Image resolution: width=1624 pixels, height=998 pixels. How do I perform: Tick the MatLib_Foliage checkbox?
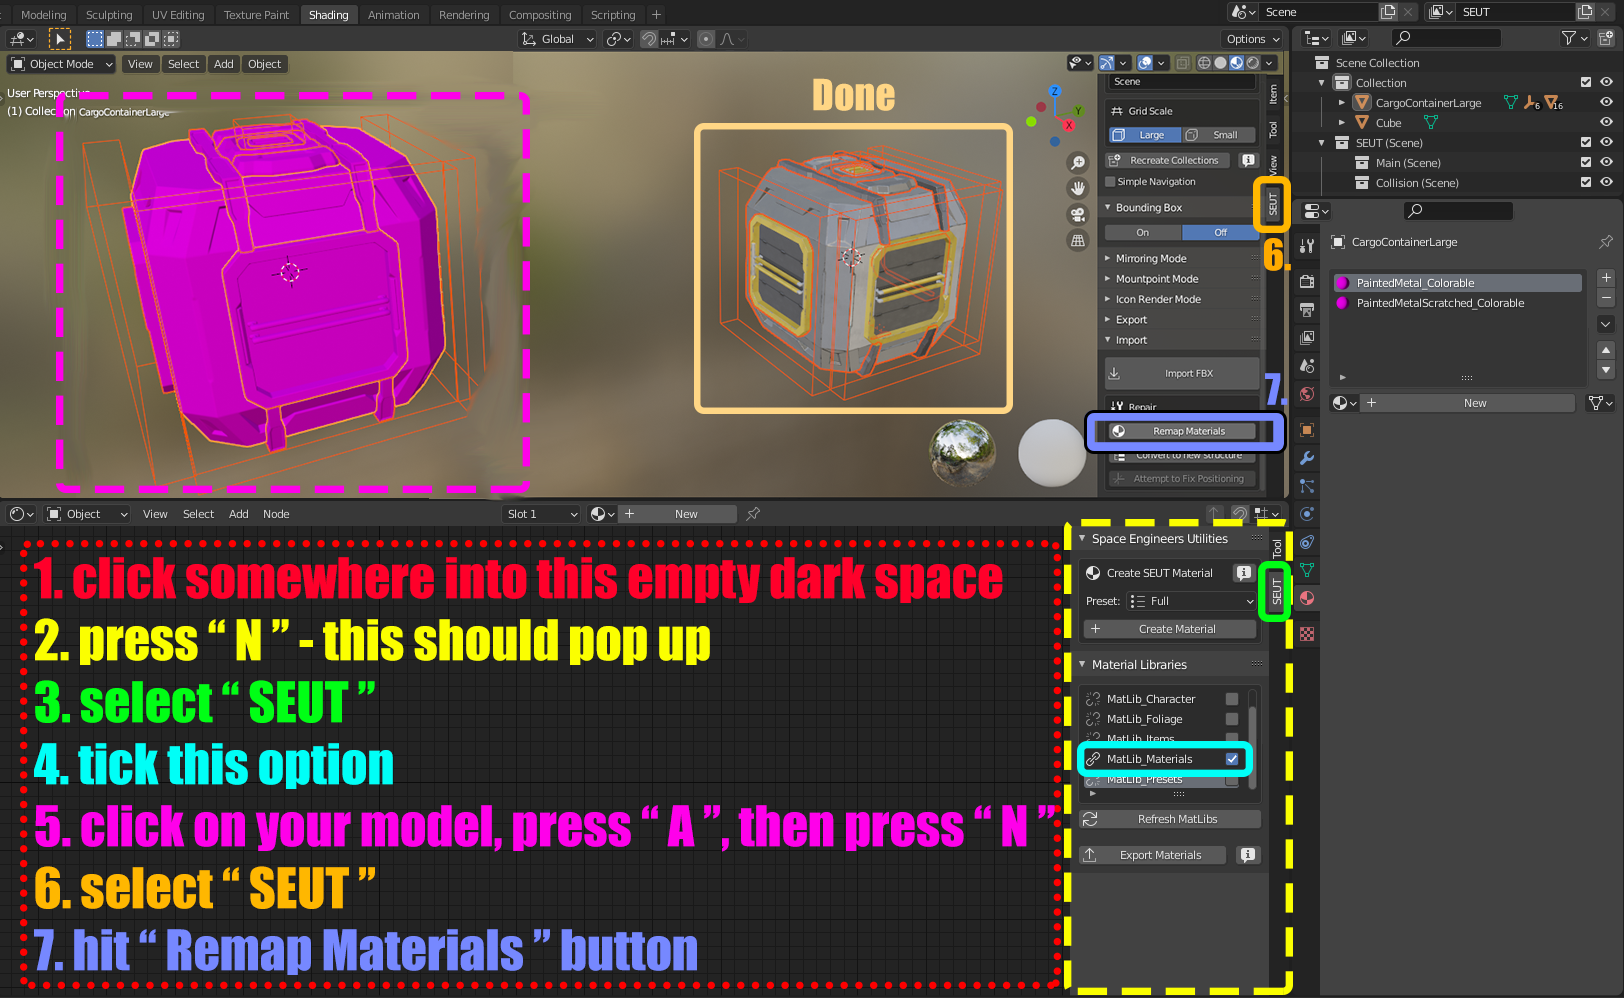click(1232, 719)
